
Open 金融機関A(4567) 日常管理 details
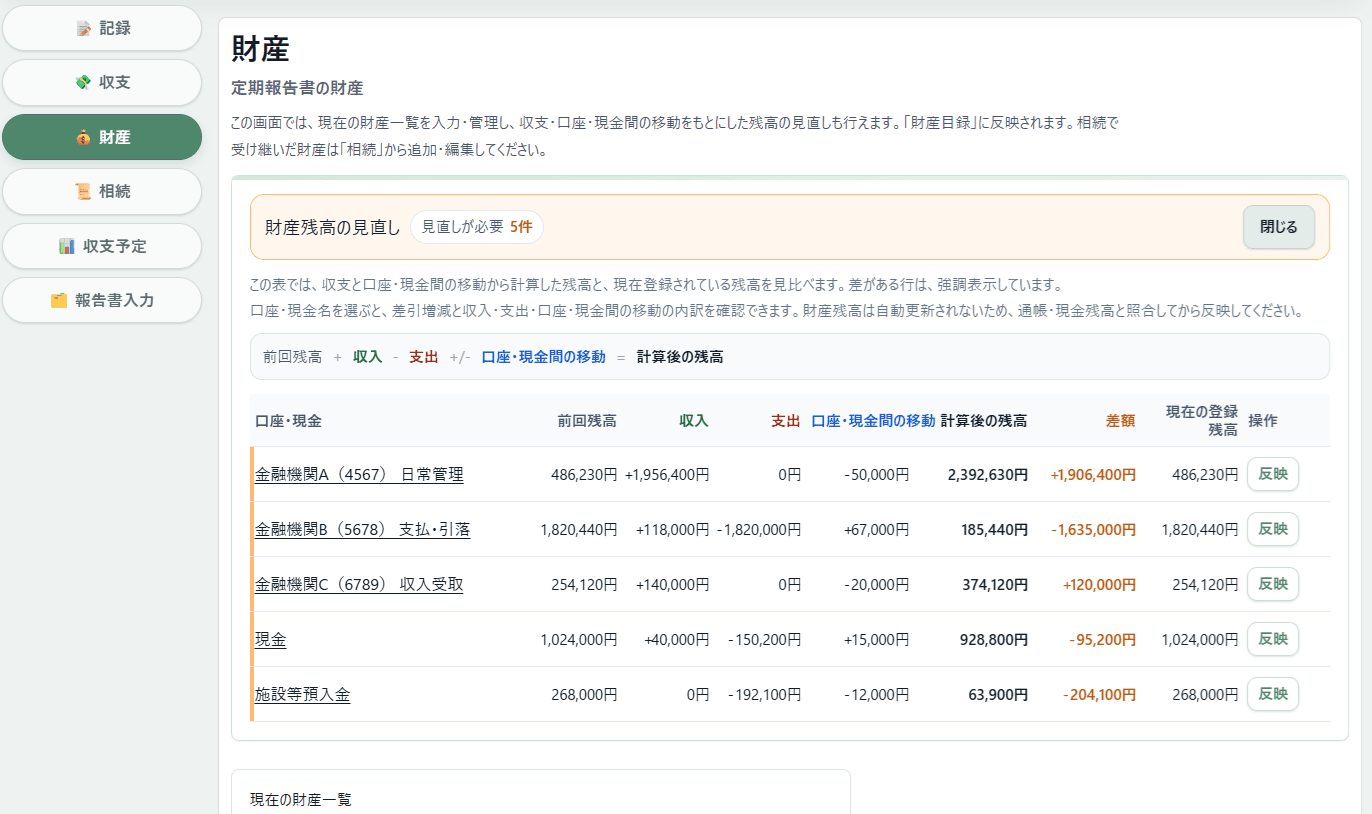click(x=359, y=475)
